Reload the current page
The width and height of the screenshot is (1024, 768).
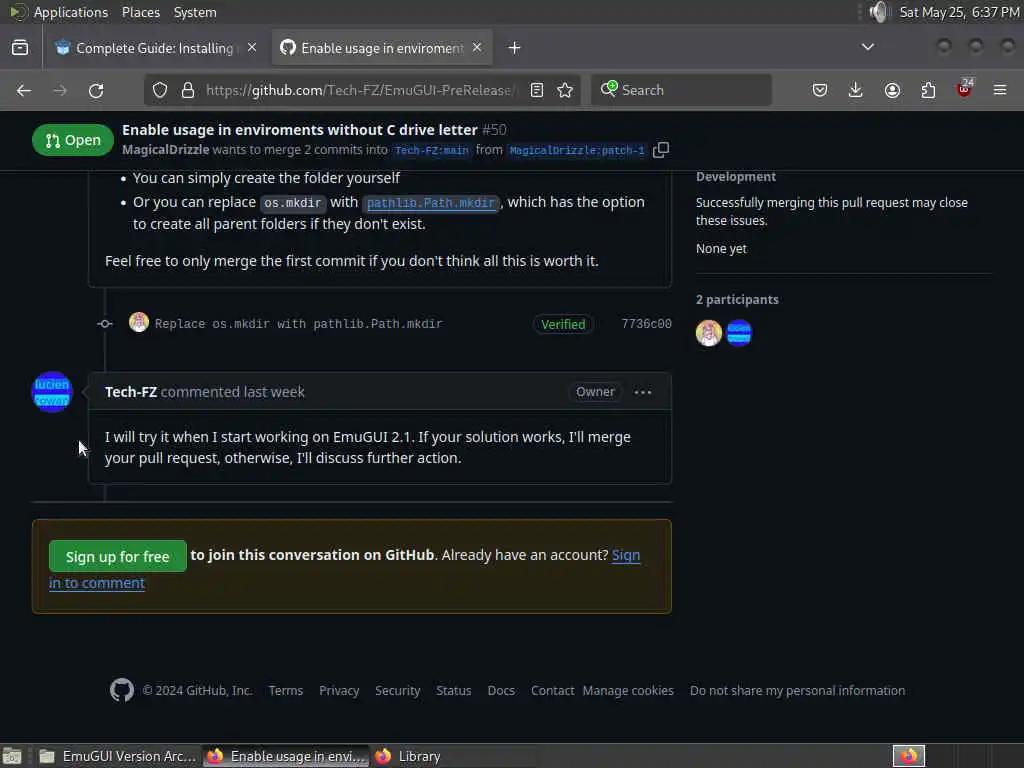pos(96,90)
